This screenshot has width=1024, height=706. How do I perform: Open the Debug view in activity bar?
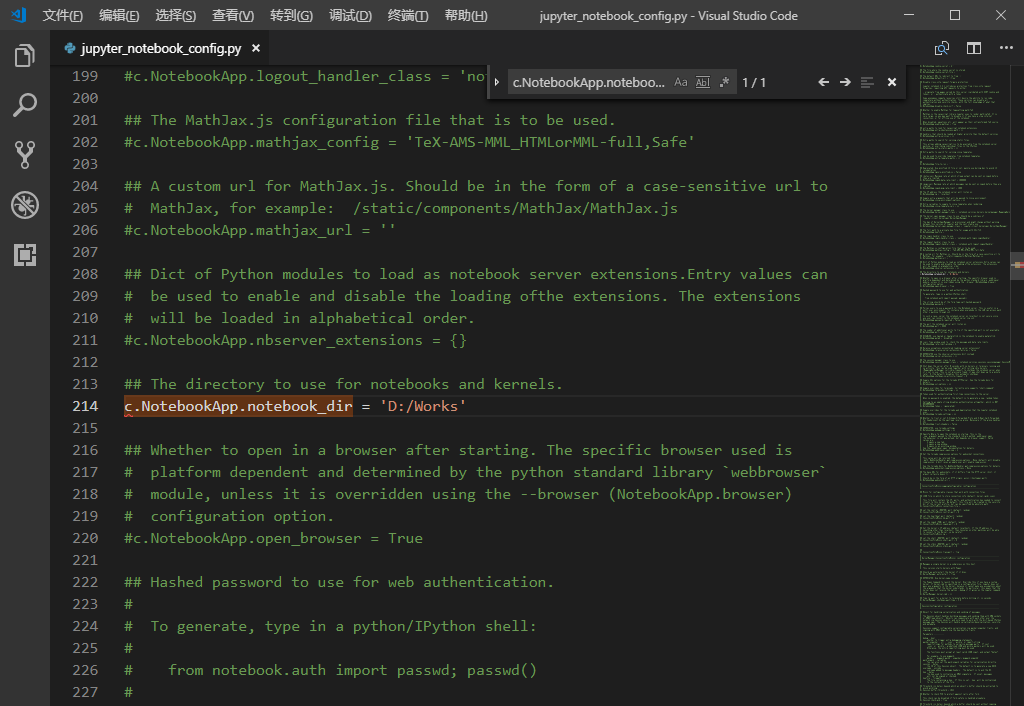(25, 205)
